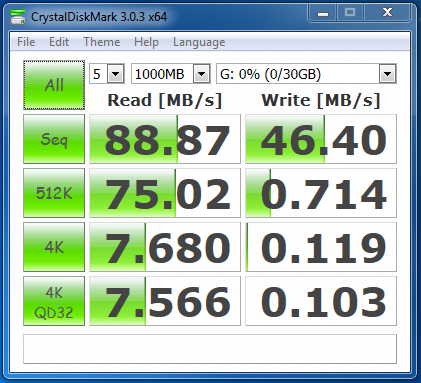Open the test count dropdown showing 5
Image resolution: width=421 pixels, height=383 pixels.
point(107,74)
